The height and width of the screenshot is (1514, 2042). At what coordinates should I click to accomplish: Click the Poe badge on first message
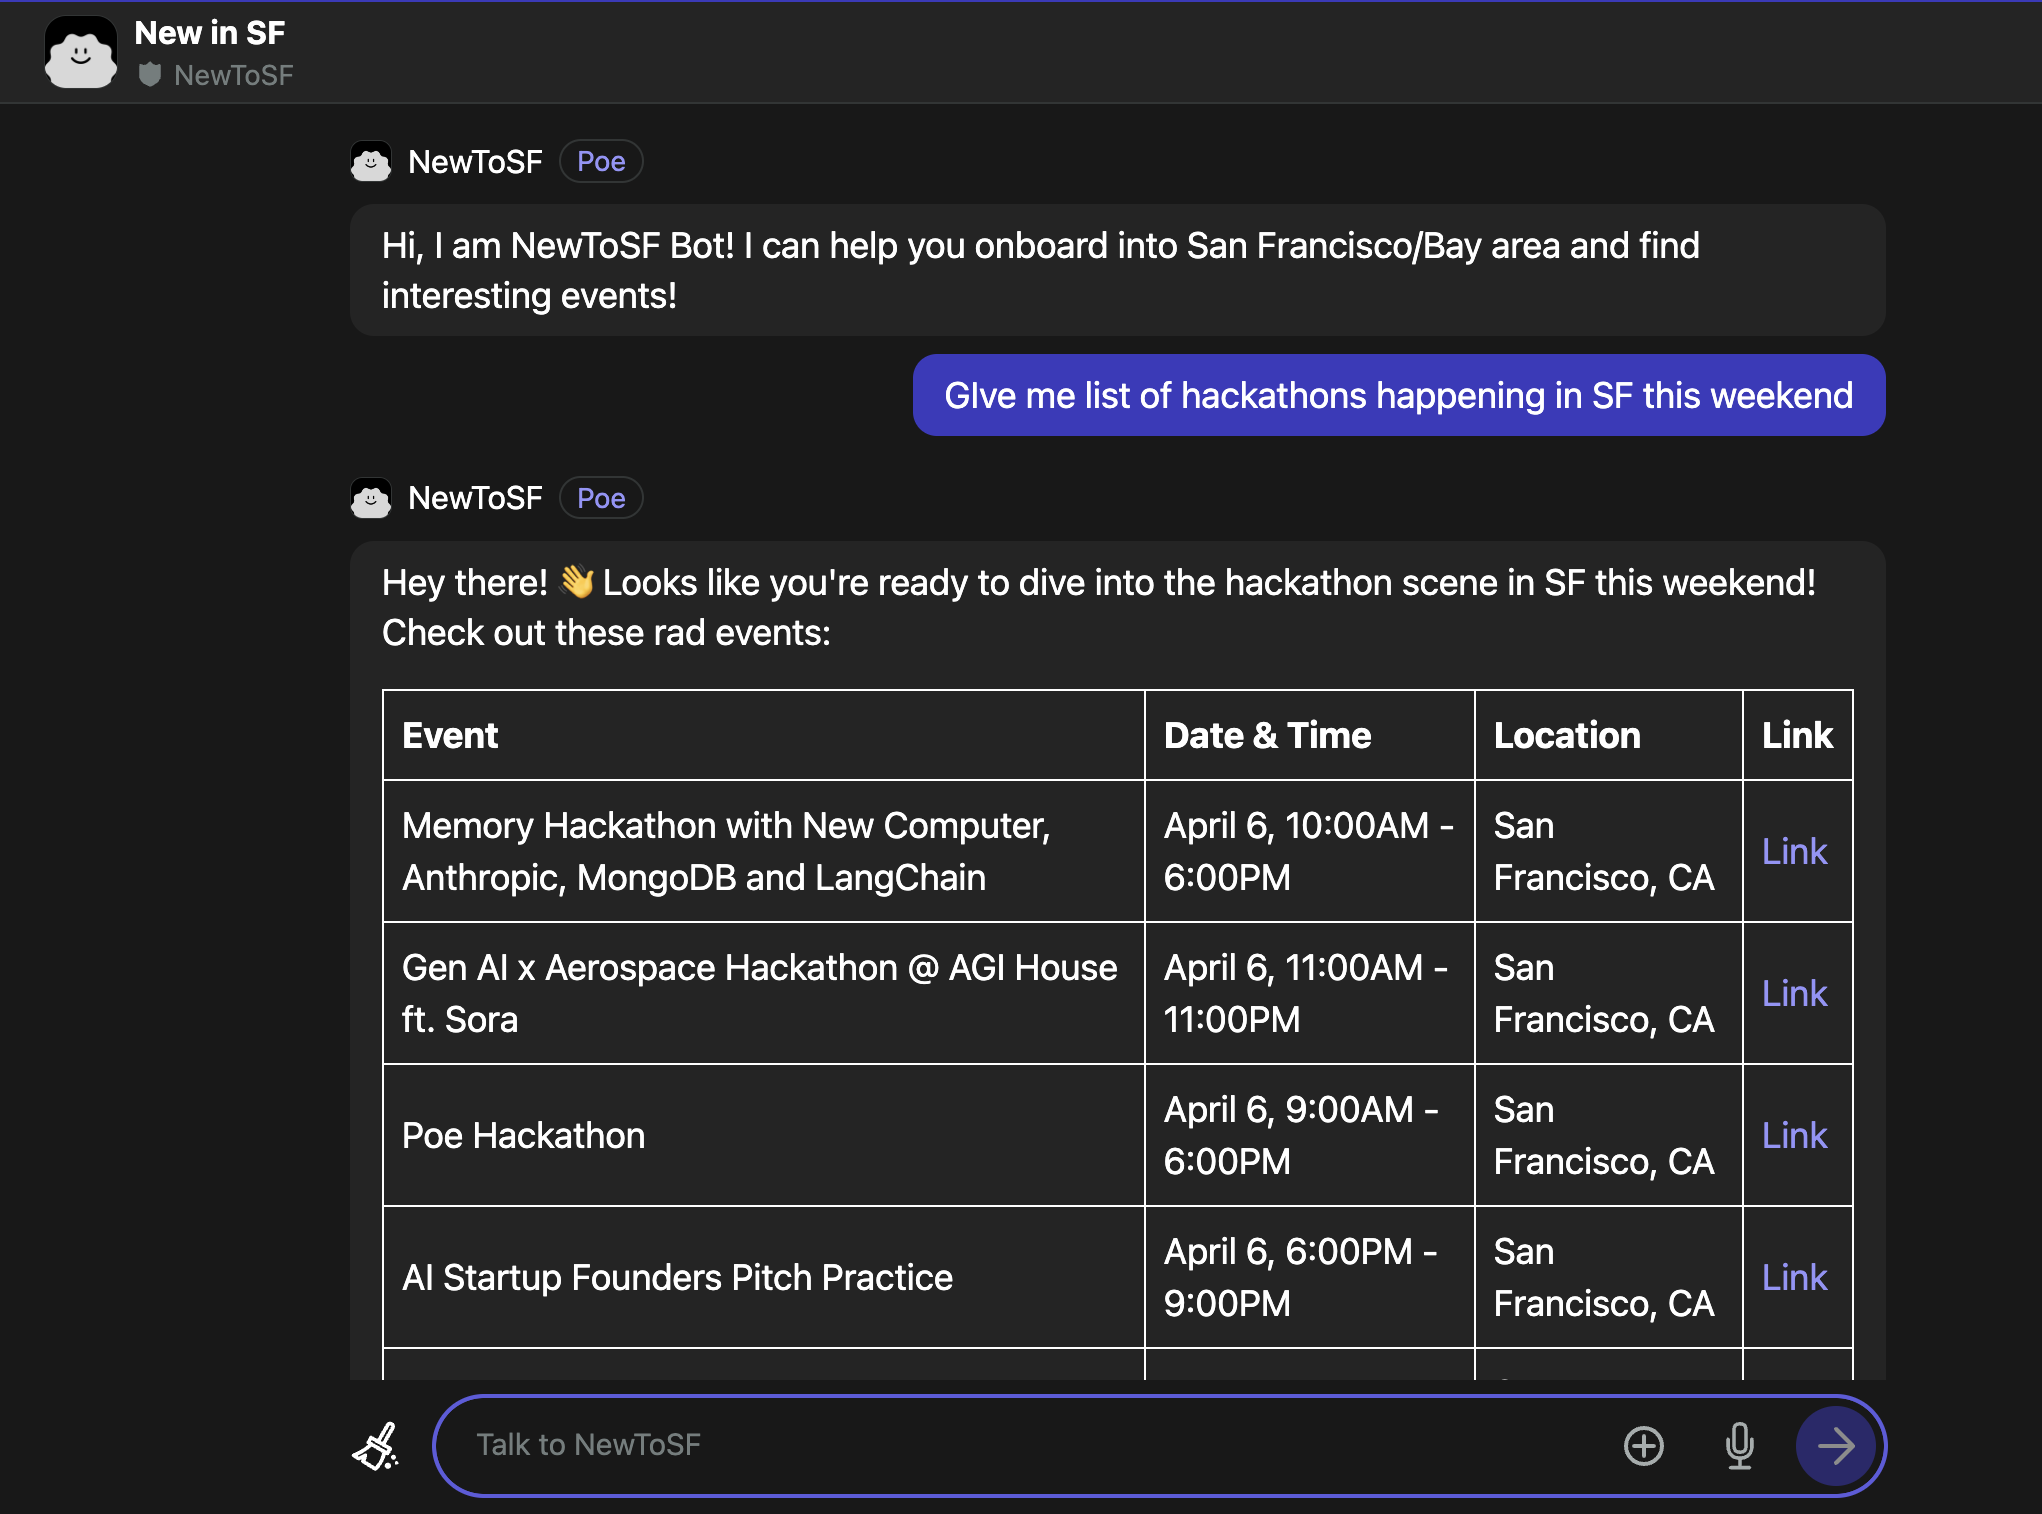pyautogui.click(x=601, y=161)
